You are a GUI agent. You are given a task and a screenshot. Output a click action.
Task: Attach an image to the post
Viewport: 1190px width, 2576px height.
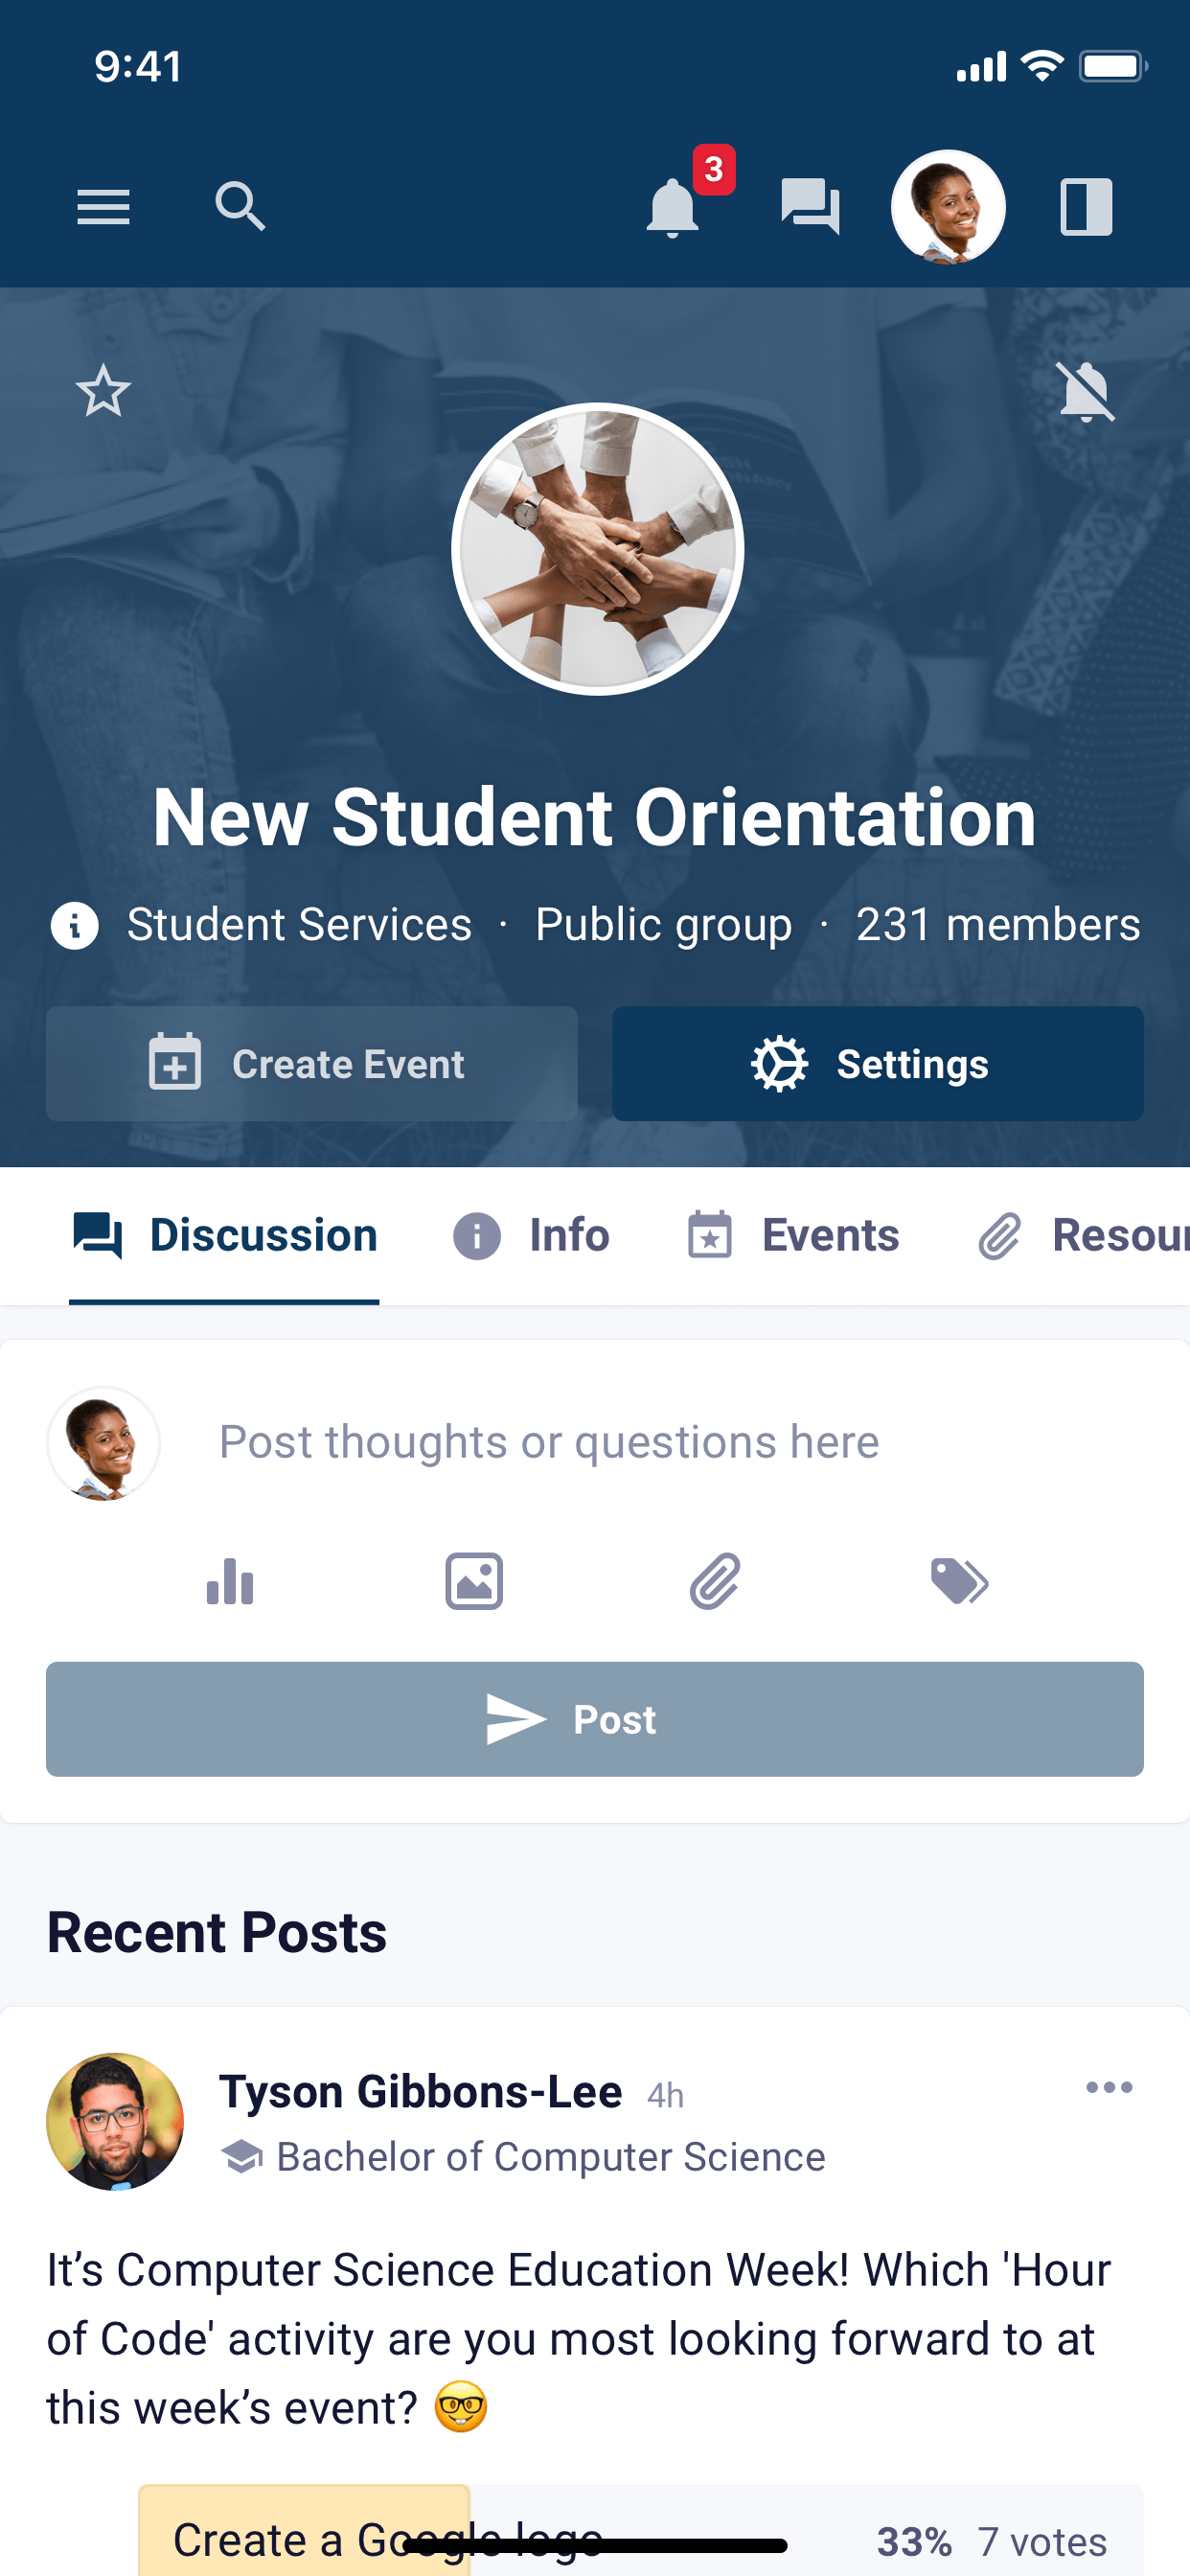coord(474,1582)
